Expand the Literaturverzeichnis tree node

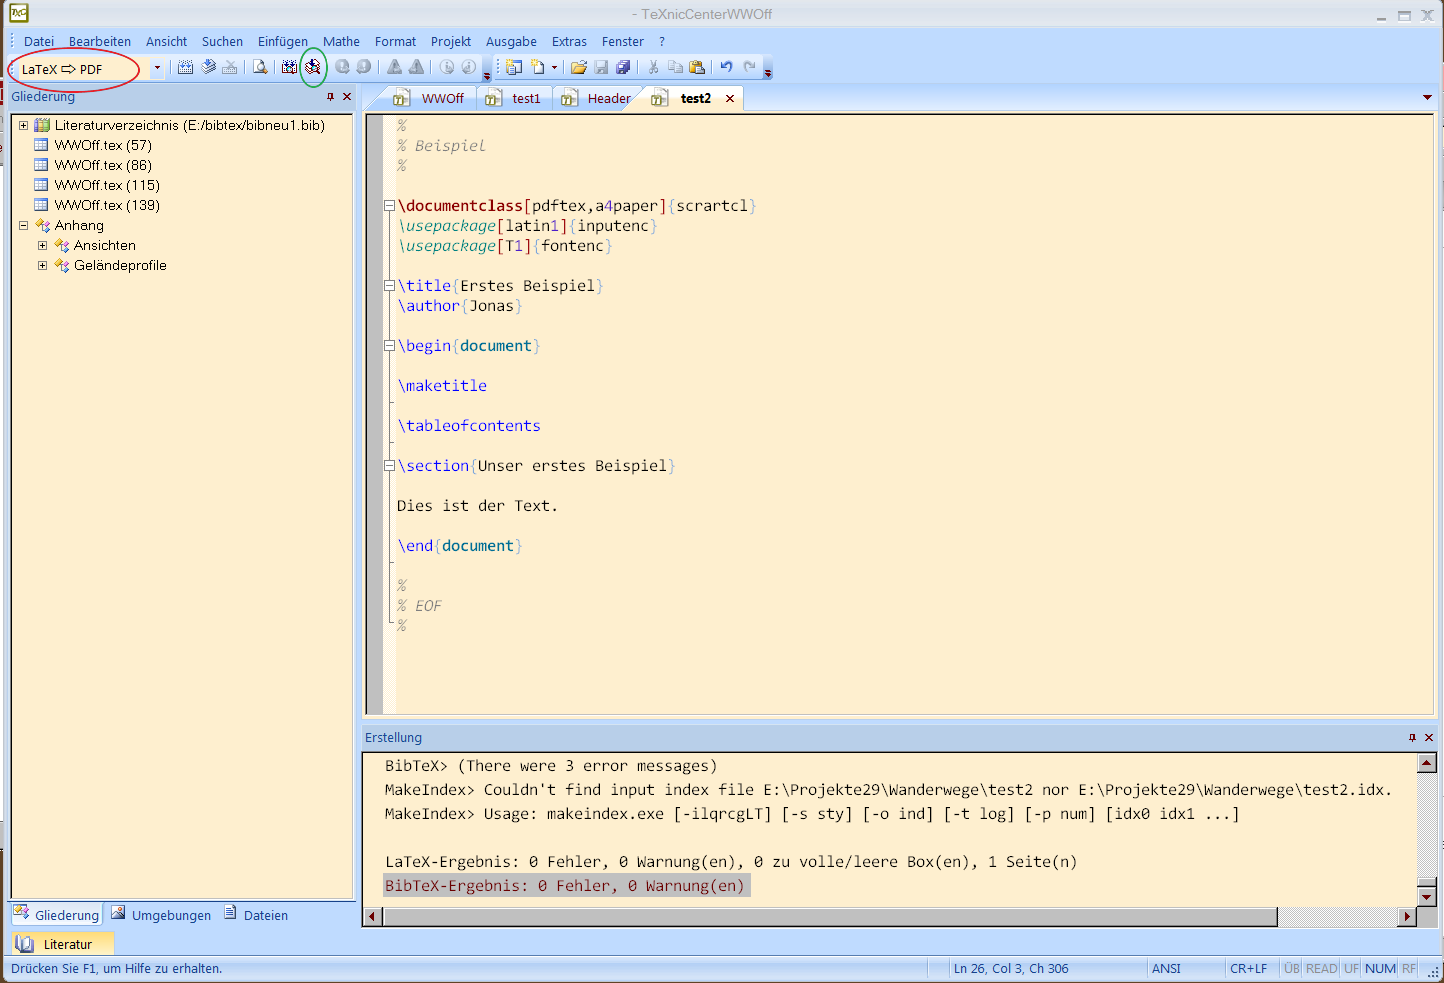point(23,126)
